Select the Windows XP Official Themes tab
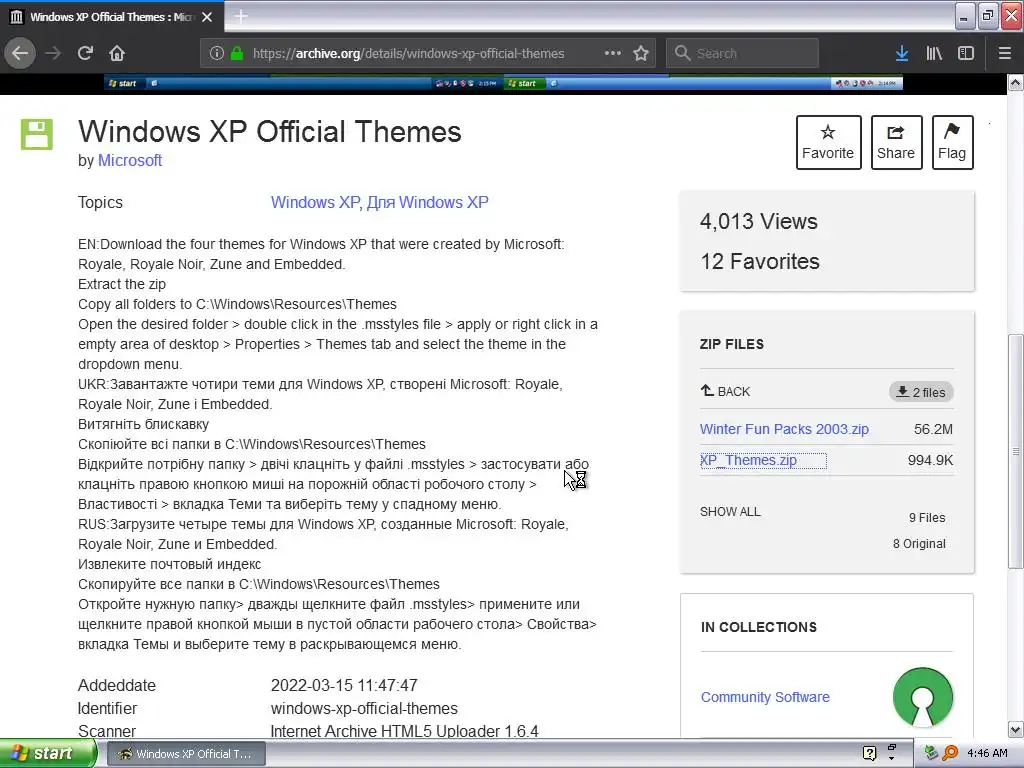1024x768 pixels. click(x=112, y=17)
